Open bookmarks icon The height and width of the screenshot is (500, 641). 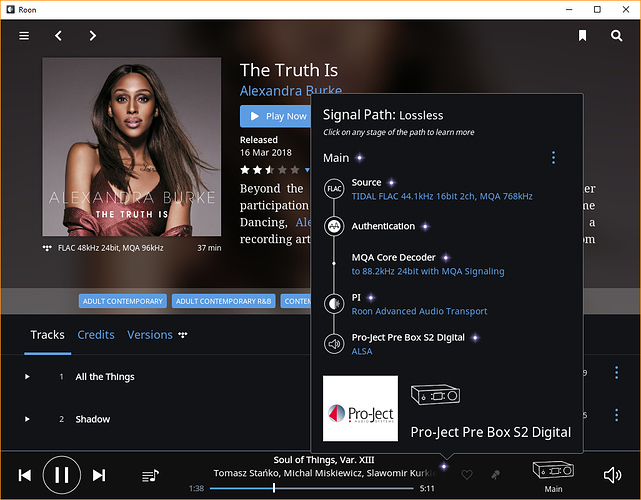[x=583, y=36]
